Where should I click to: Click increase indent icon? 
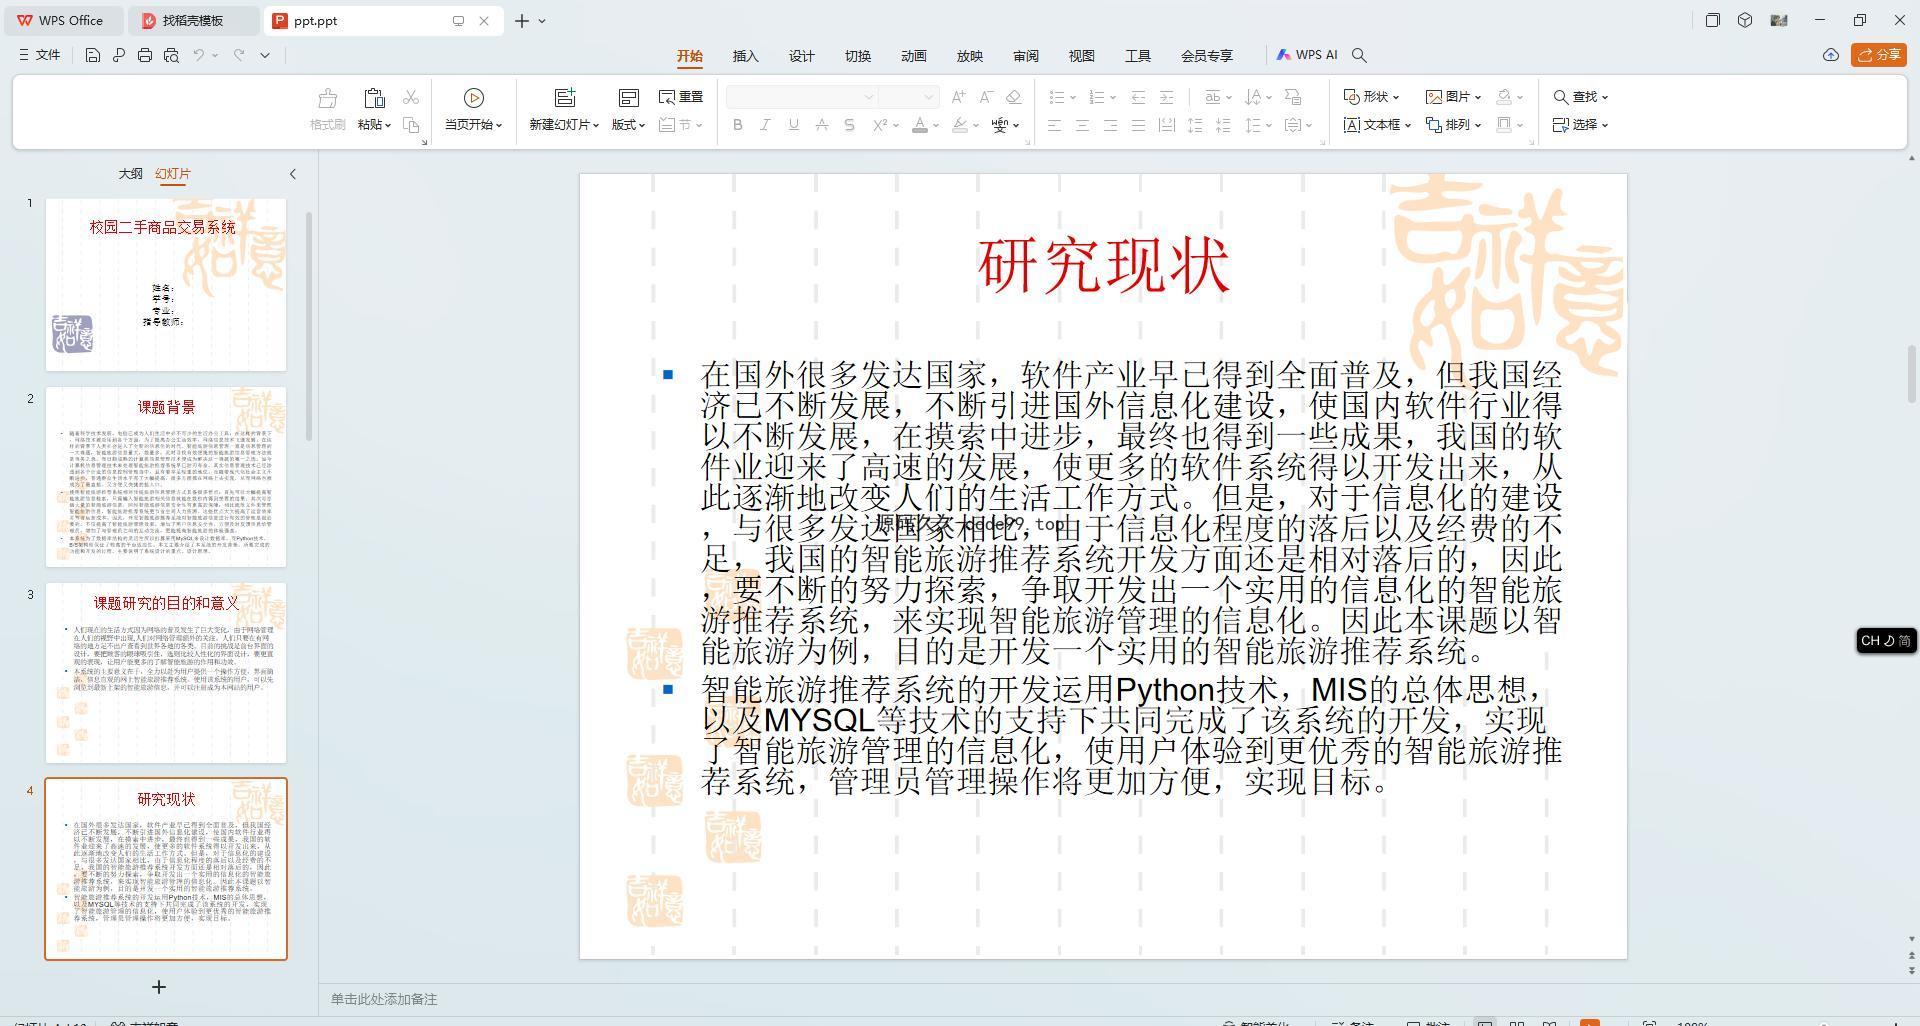tap(1166, 97)
